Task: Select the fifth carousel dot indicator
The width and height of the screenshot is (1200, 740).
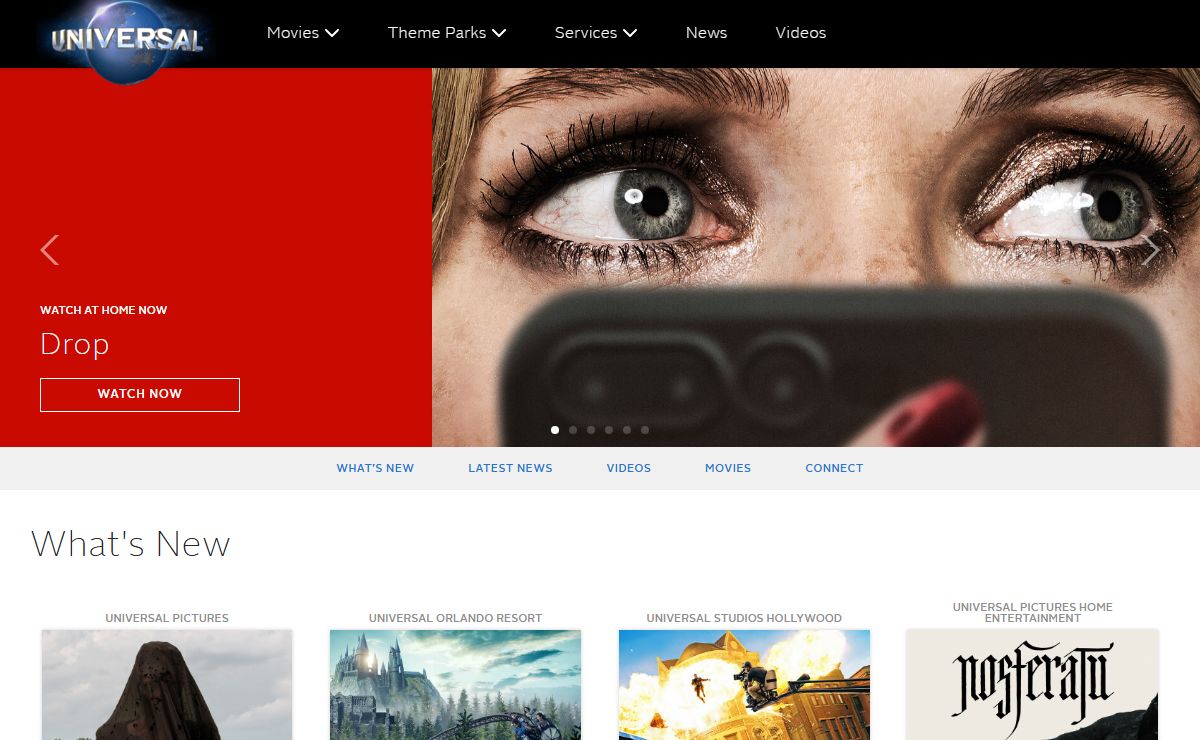Action: coord(627,430)
